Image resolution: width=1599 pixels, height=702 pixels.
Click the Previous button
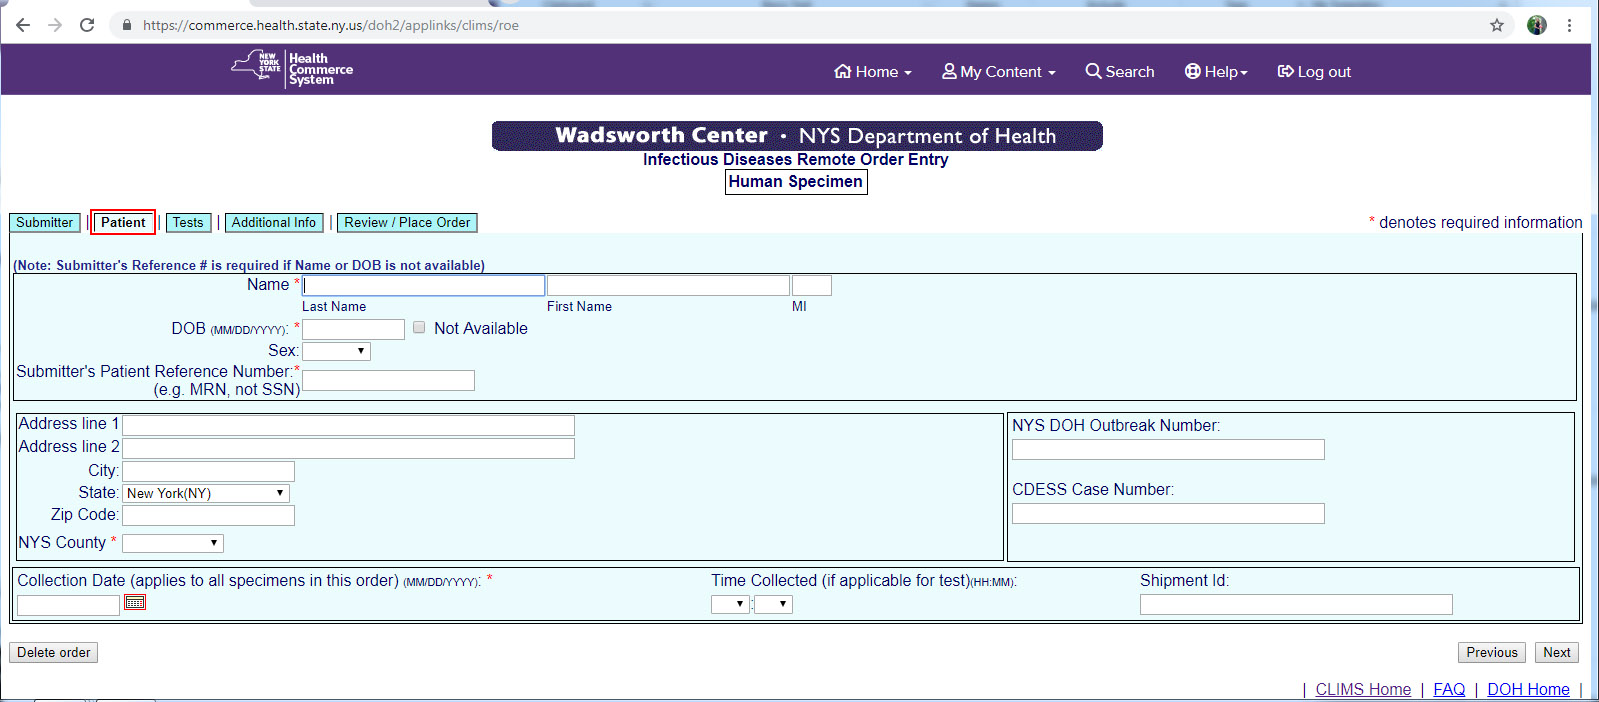[1492, 652]
